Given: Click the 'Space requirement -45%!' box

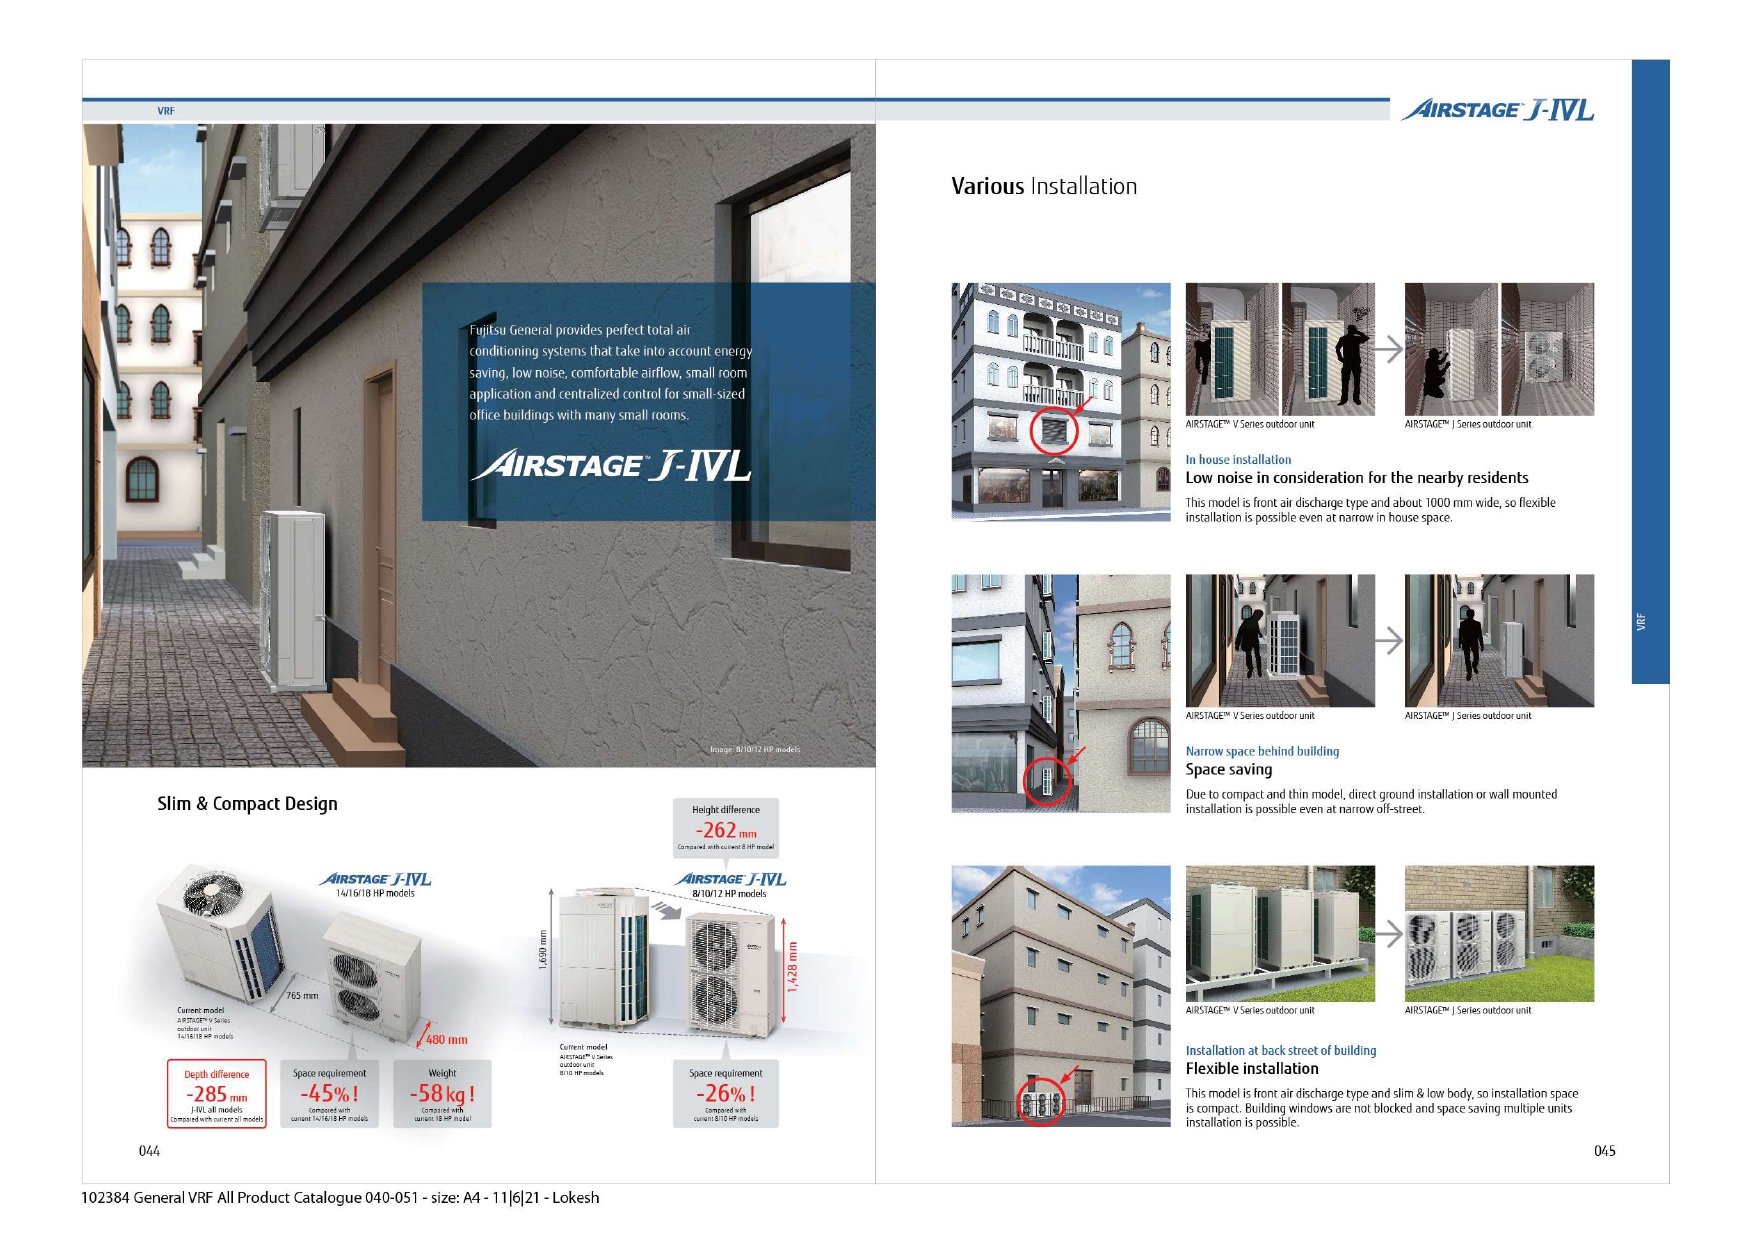Looking at the screenshot, I should coord(329,1094).
